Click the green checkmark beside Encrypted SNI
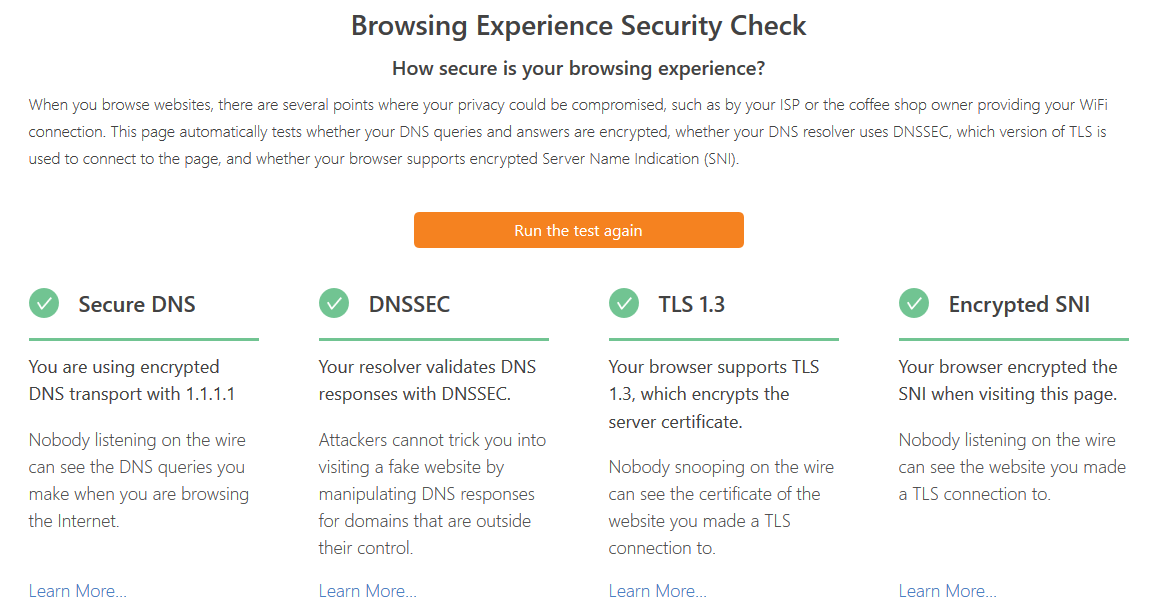The height and width of the screenshot is (615, 1158). click(x=914, y=303)
